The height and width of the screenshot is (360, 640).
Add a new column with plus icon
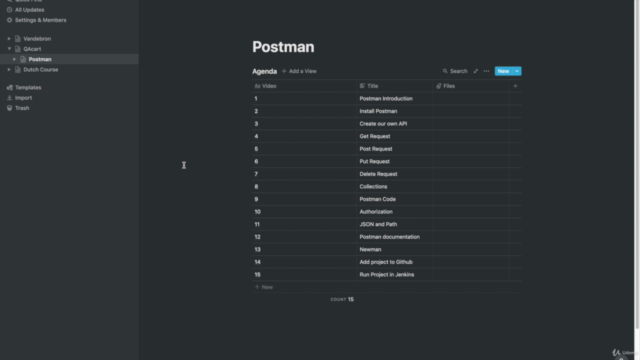[515, 86]
